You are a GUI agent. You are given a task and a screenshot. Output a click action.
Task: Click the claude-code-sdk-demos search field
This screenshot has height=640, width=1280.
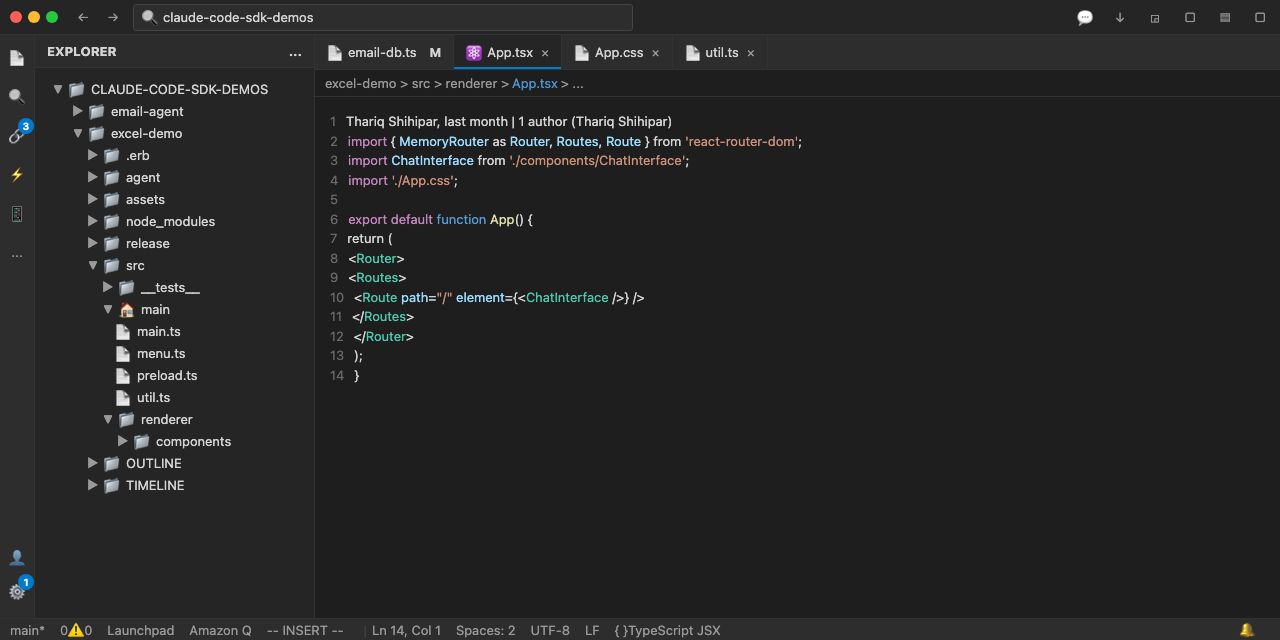click(x=383, y=18)
